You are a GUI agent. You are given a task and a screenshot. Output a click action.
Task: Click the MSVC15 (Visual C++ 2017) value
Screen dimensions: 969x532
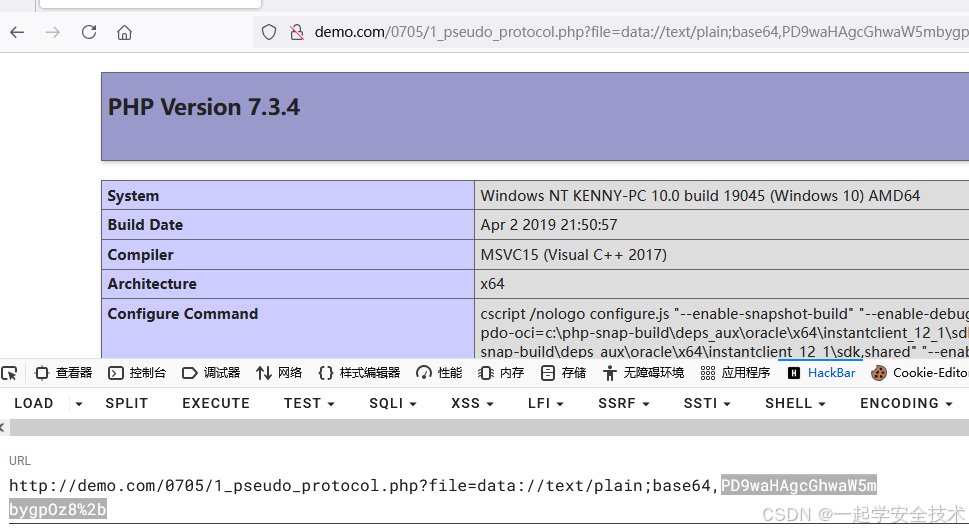tap(573, 255)
